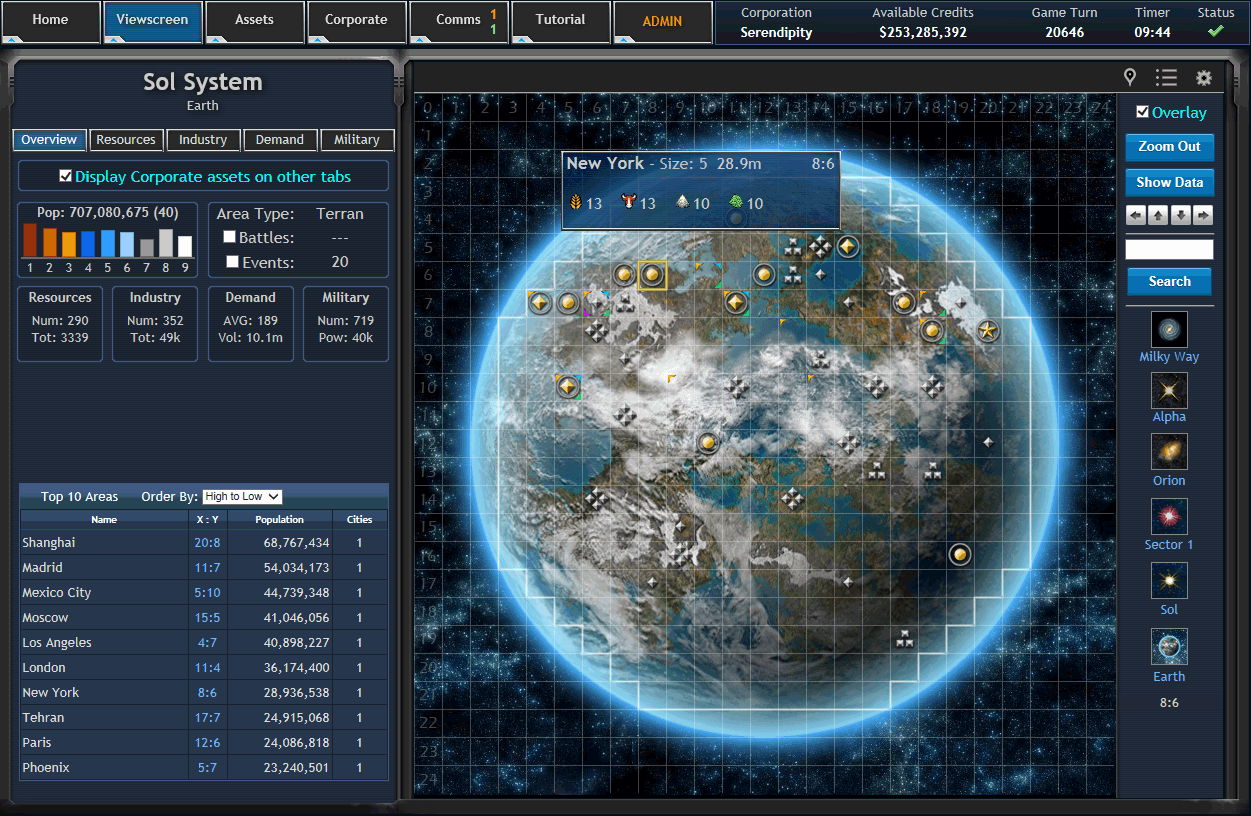Expand the Comms menu tab

459,22
